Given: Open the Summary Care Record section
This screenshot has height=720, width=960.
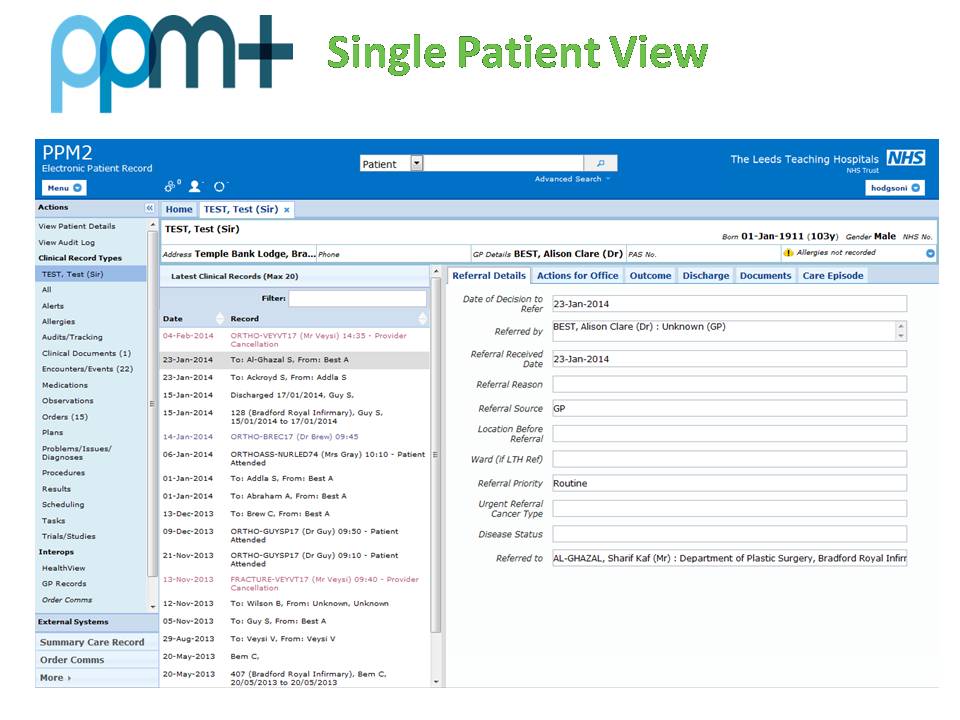Looking at the screenshot, I should pos(95,641).
